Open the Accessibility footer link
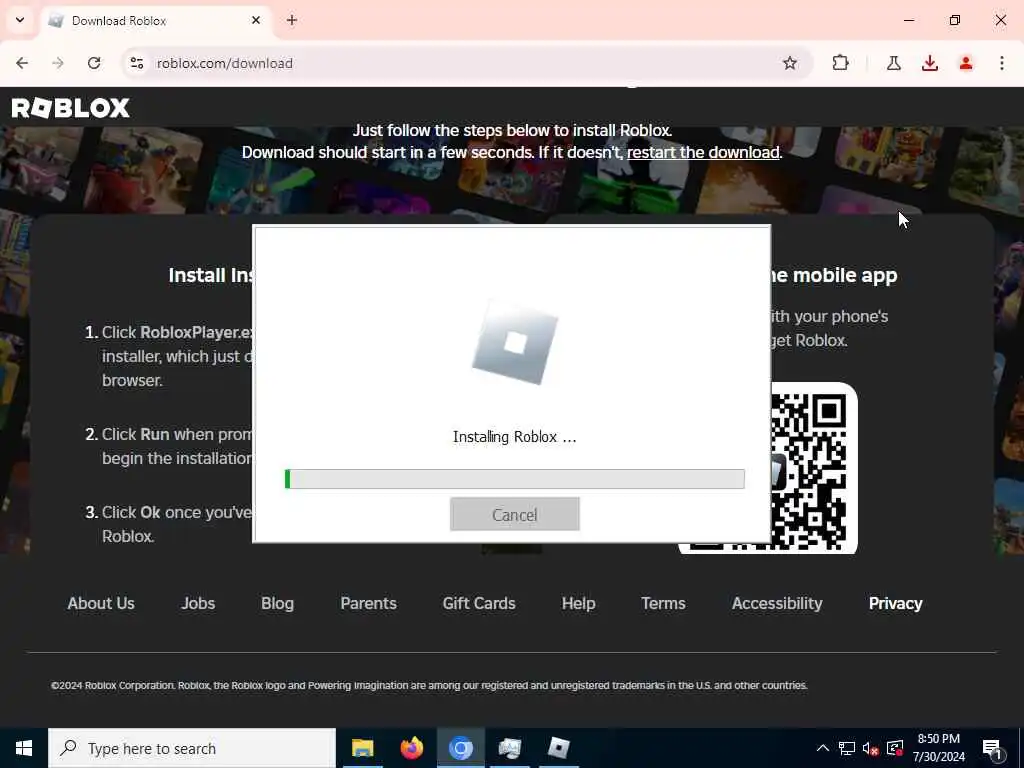 click(x=776, y=603)
